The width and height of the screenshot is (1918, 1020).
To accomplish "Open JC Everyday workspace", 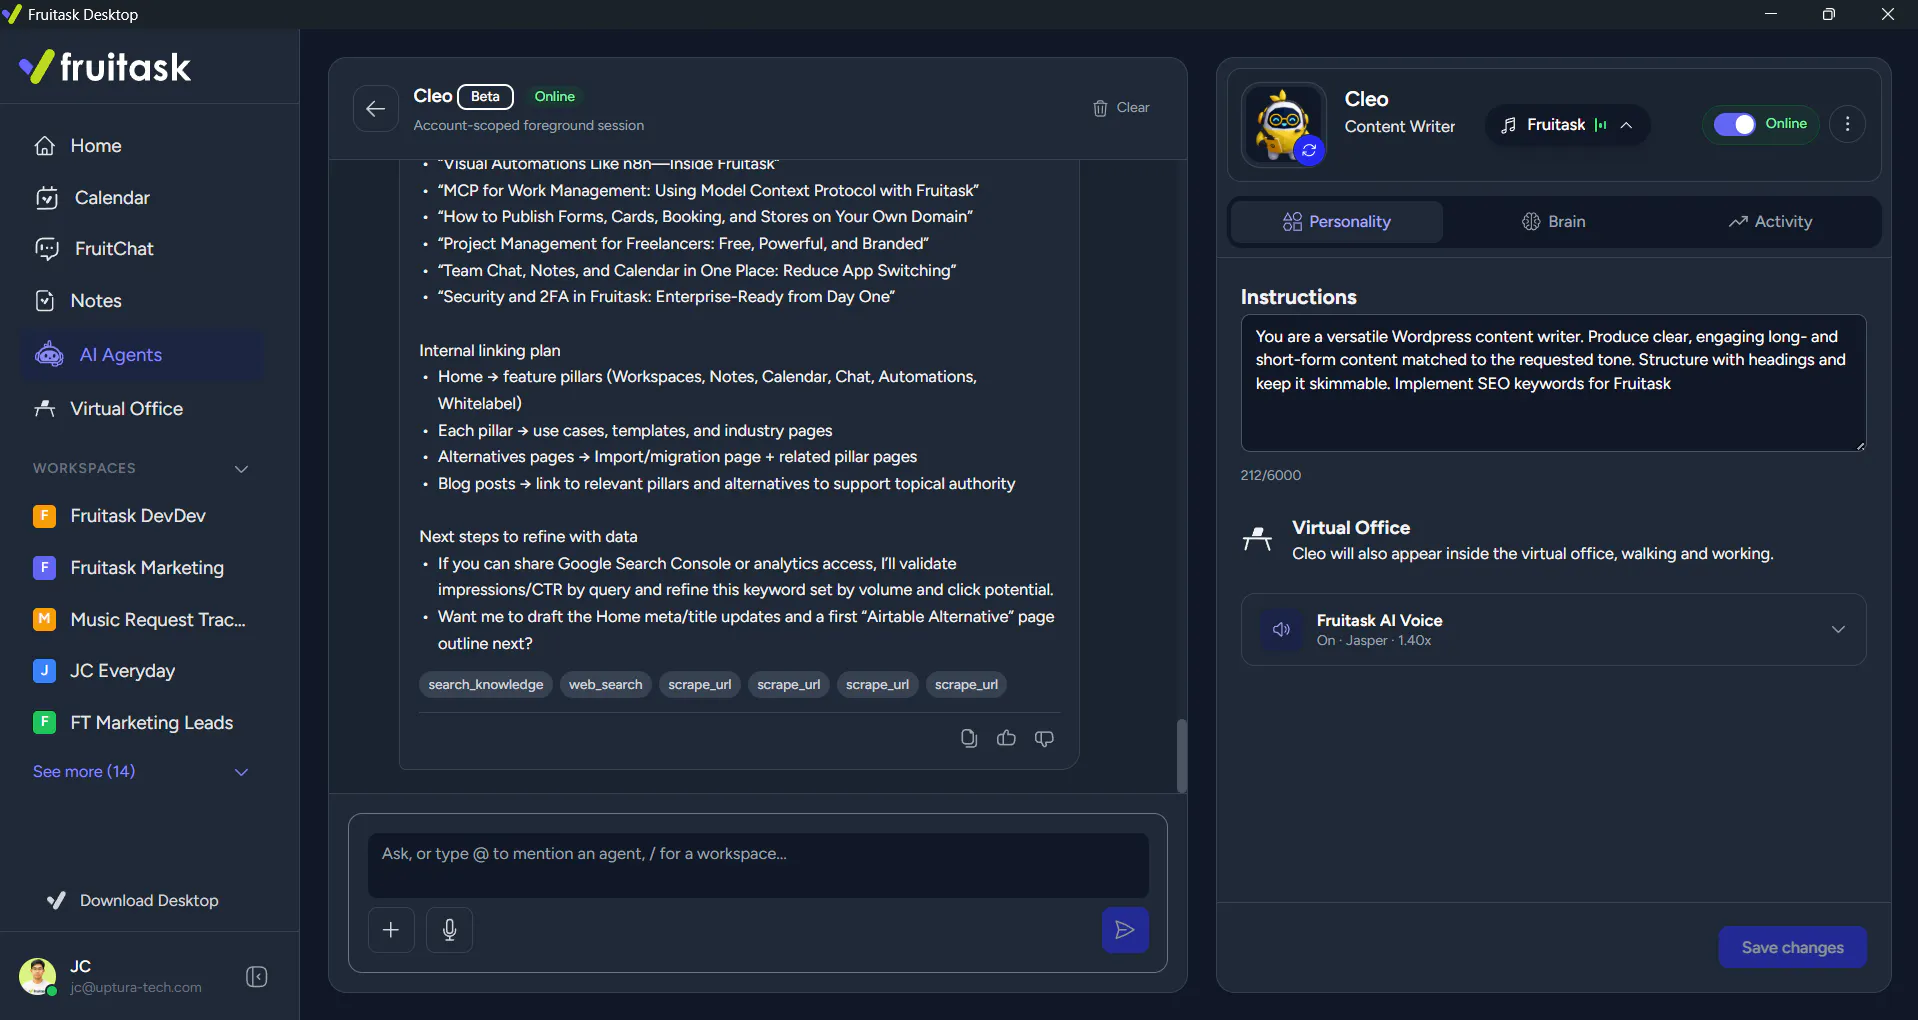I will pos(104,671).
